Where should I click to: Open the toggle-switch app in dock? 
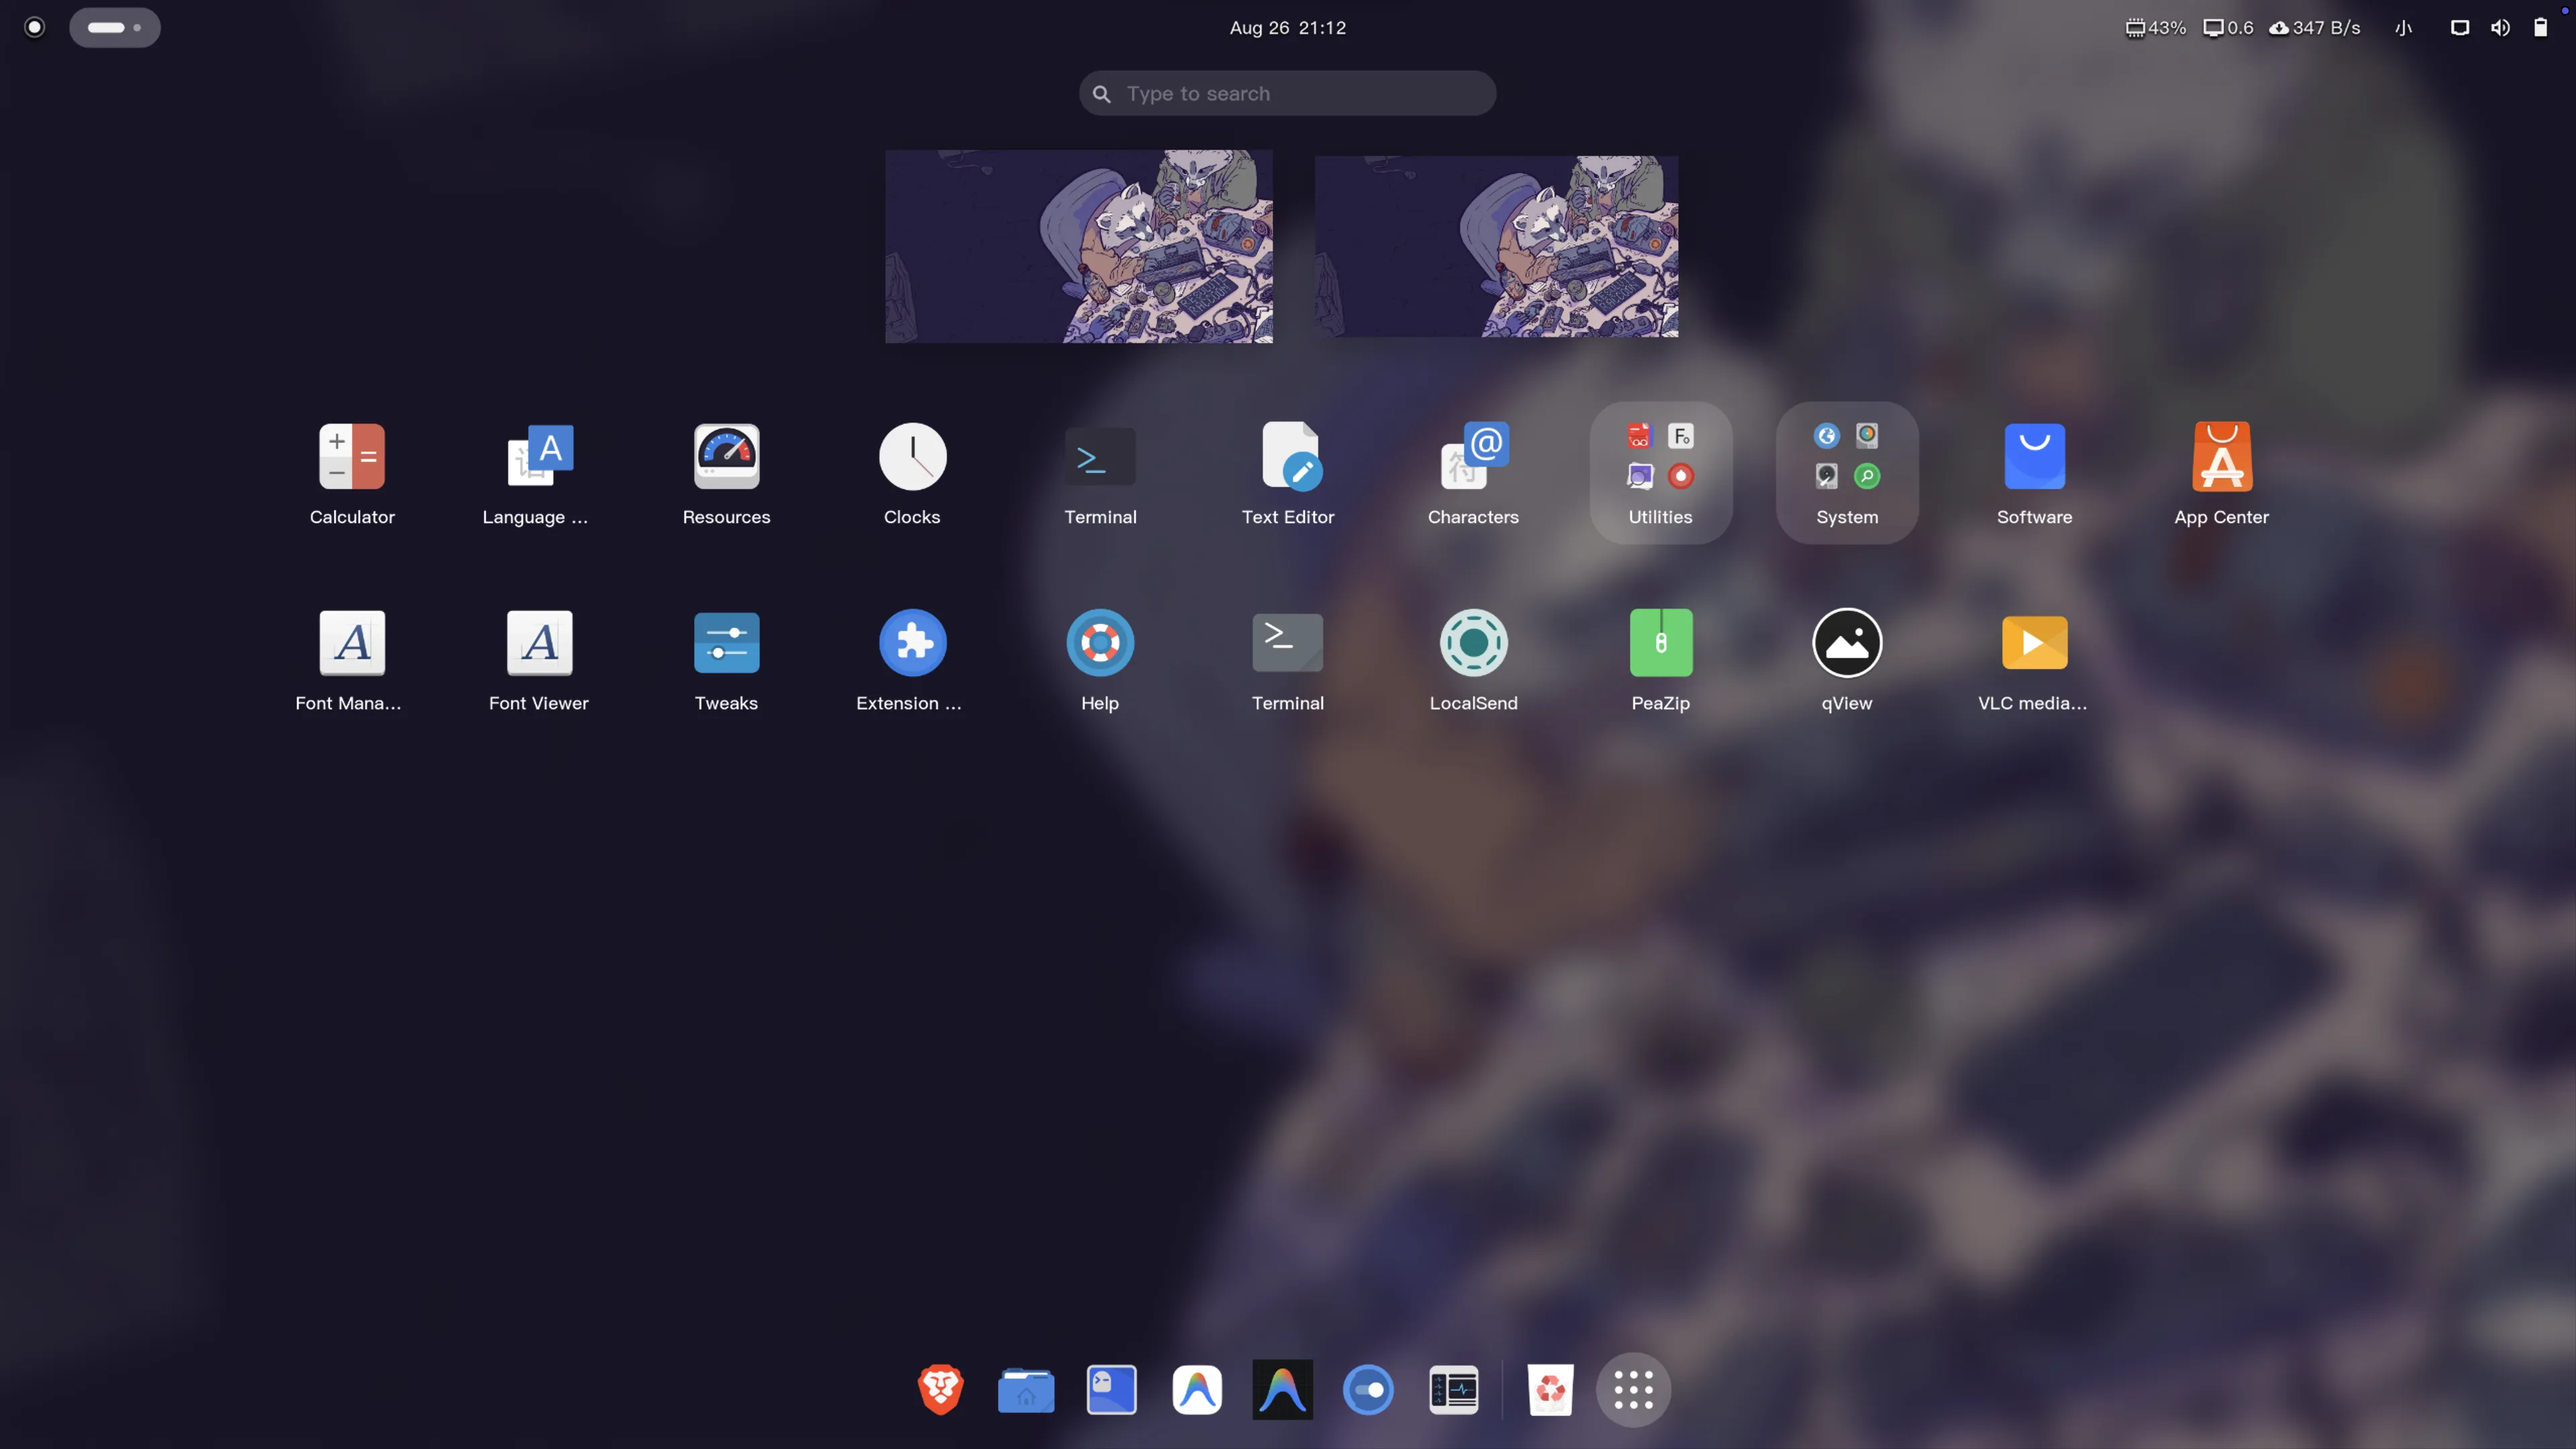[1368, 1389]
